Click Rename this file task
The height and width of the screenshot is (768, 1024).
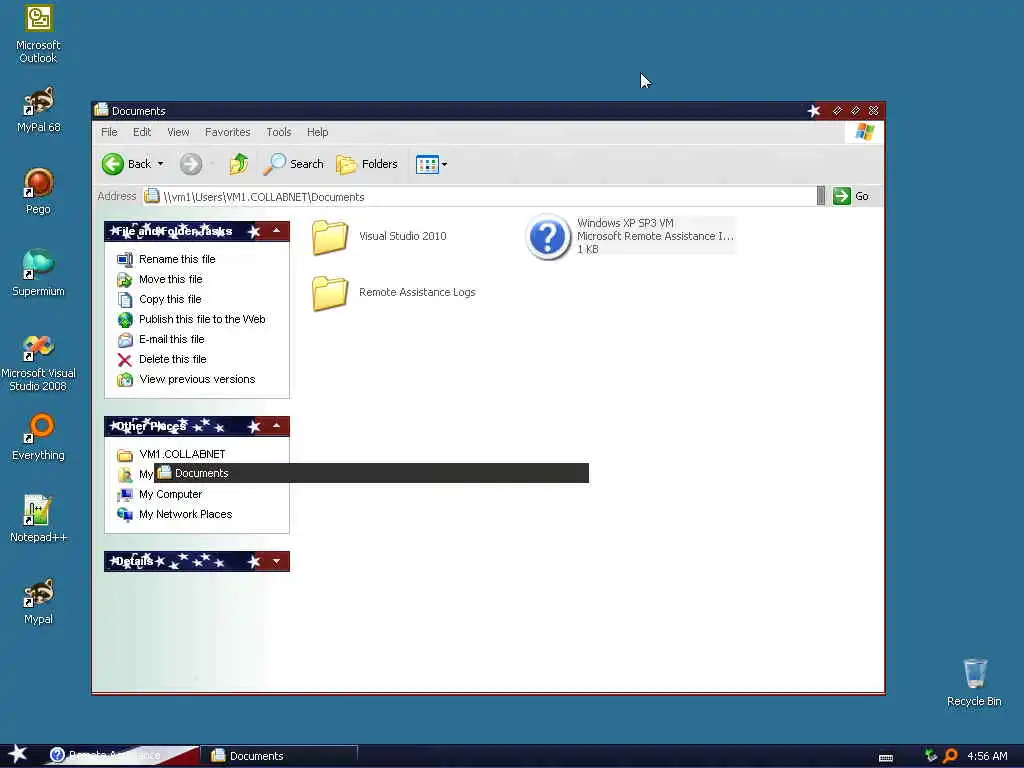point(177,259)
